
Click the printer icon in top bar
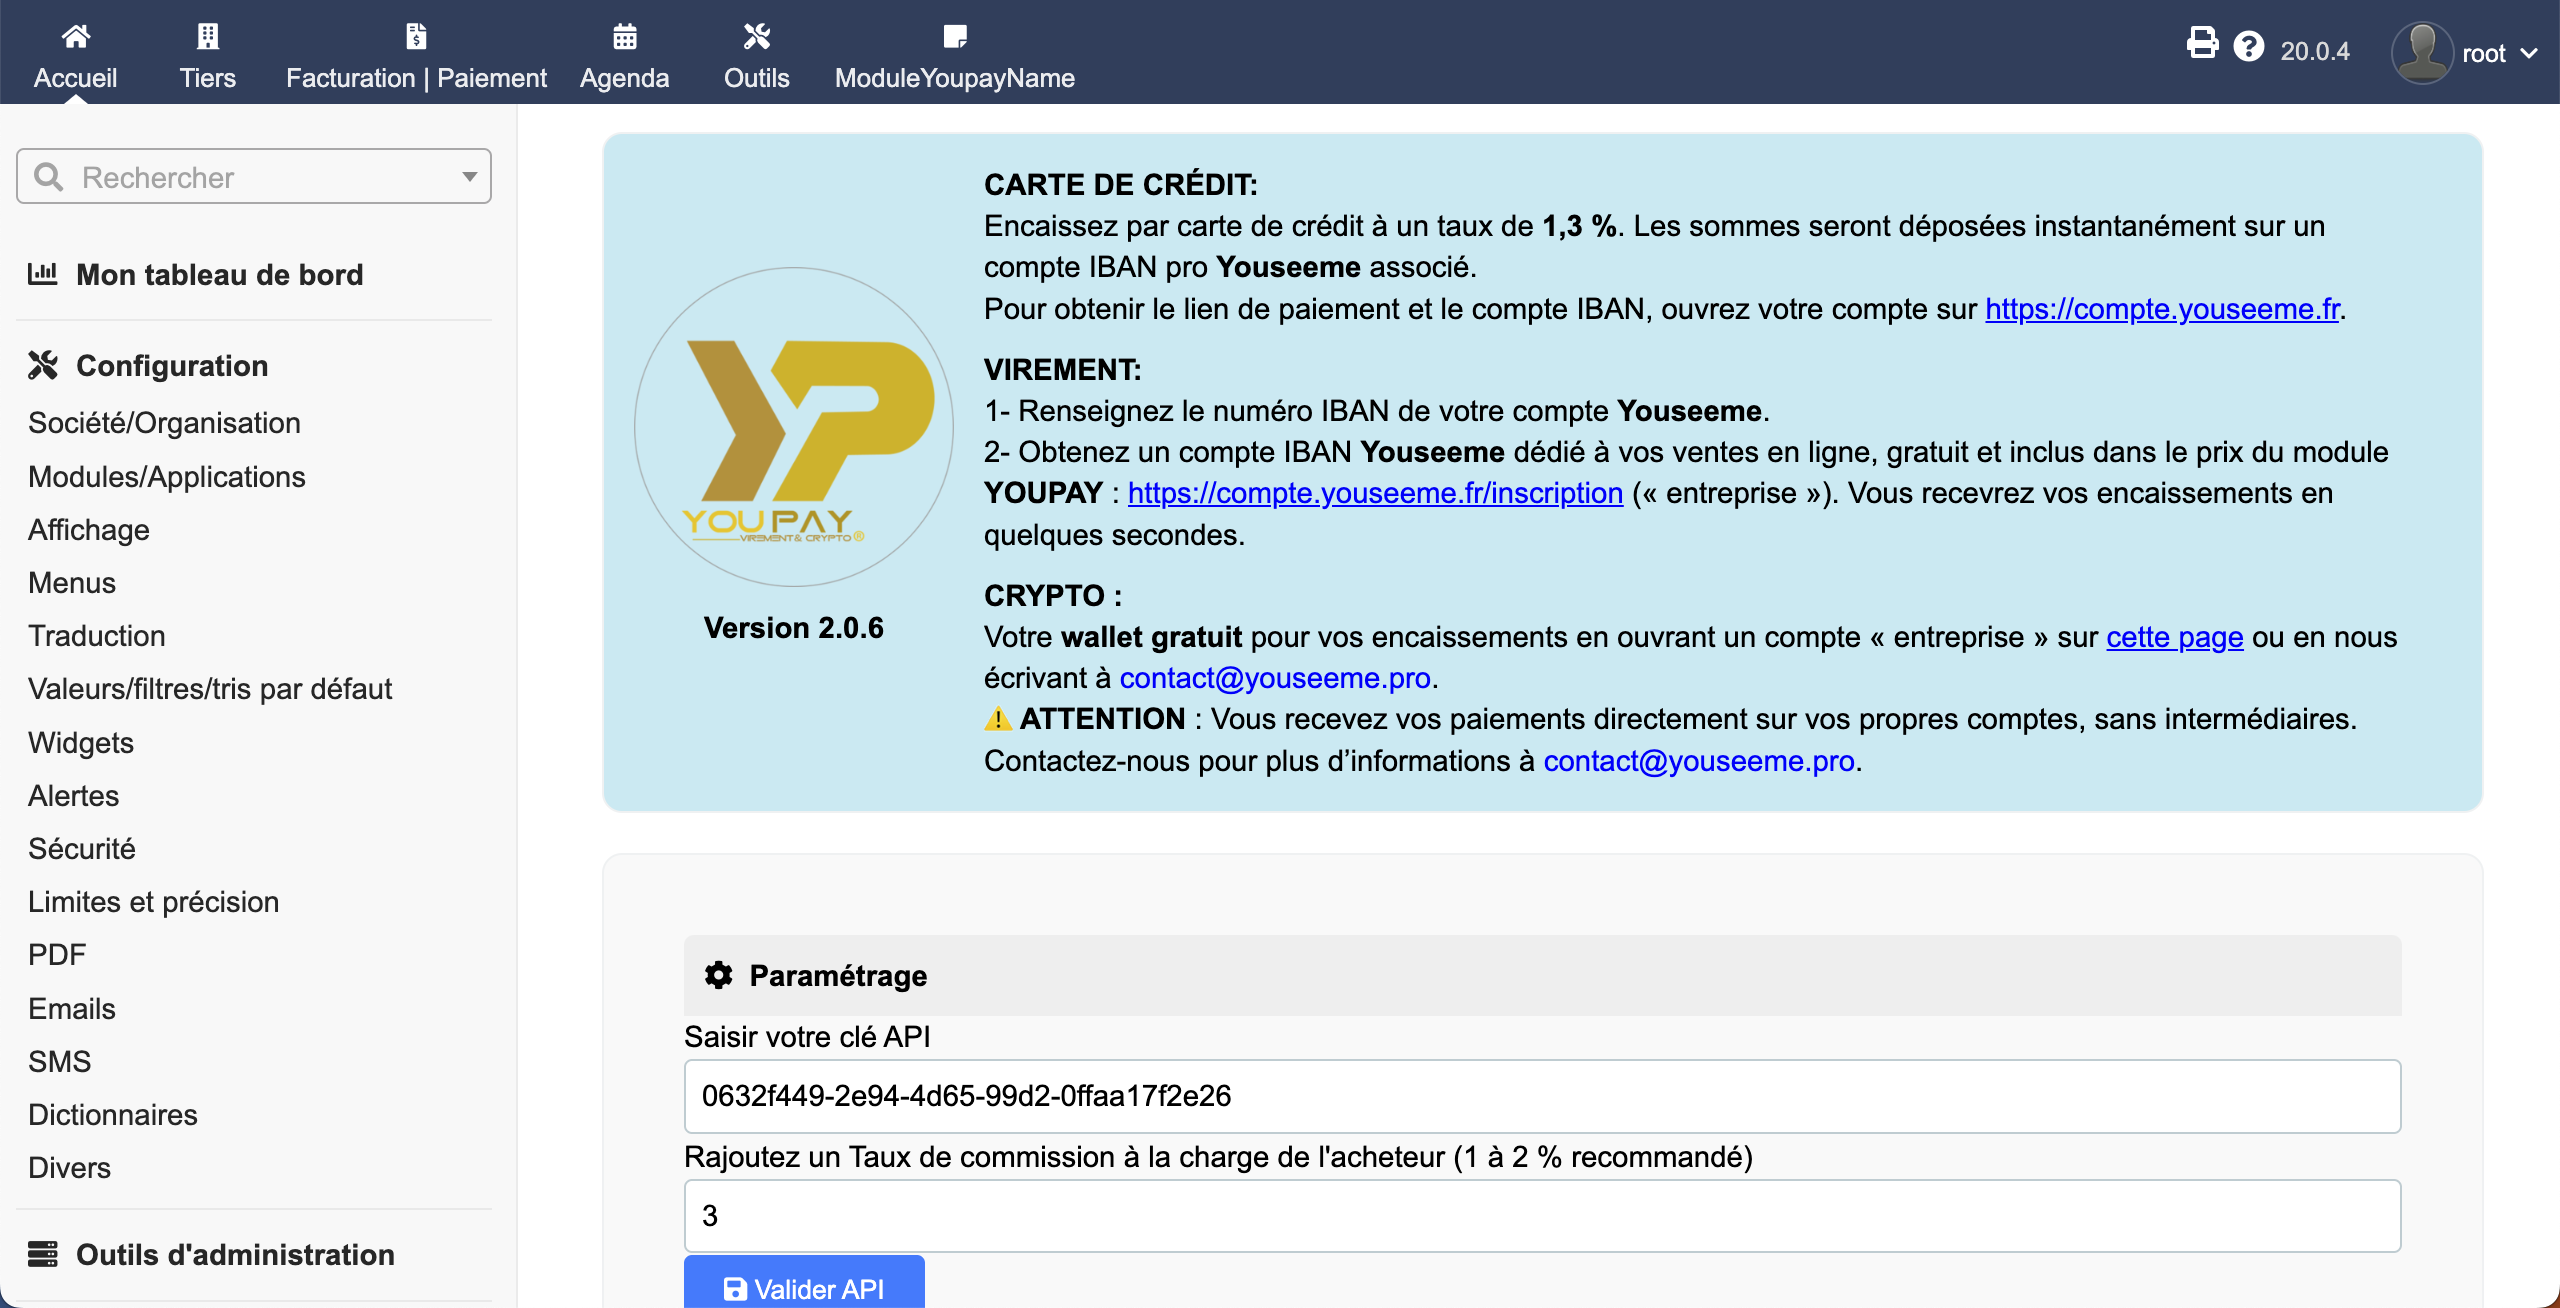point(2202,44)
